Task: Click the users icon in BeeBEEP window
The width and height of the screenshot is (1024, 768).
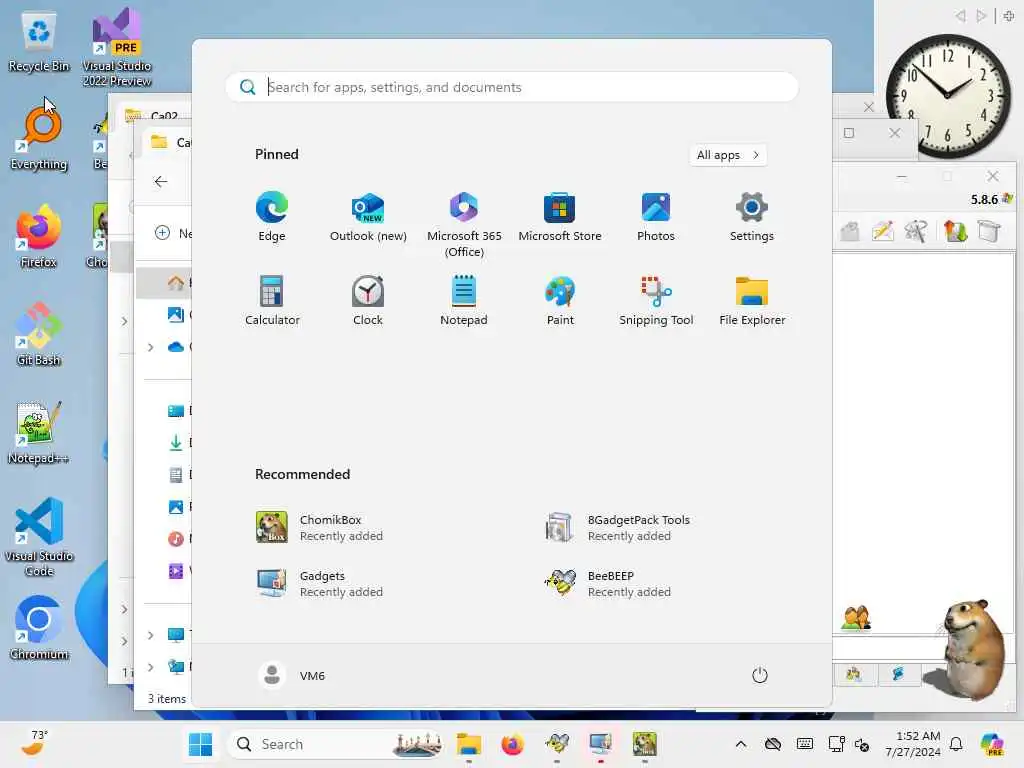Action: click(x=856, y=618)
